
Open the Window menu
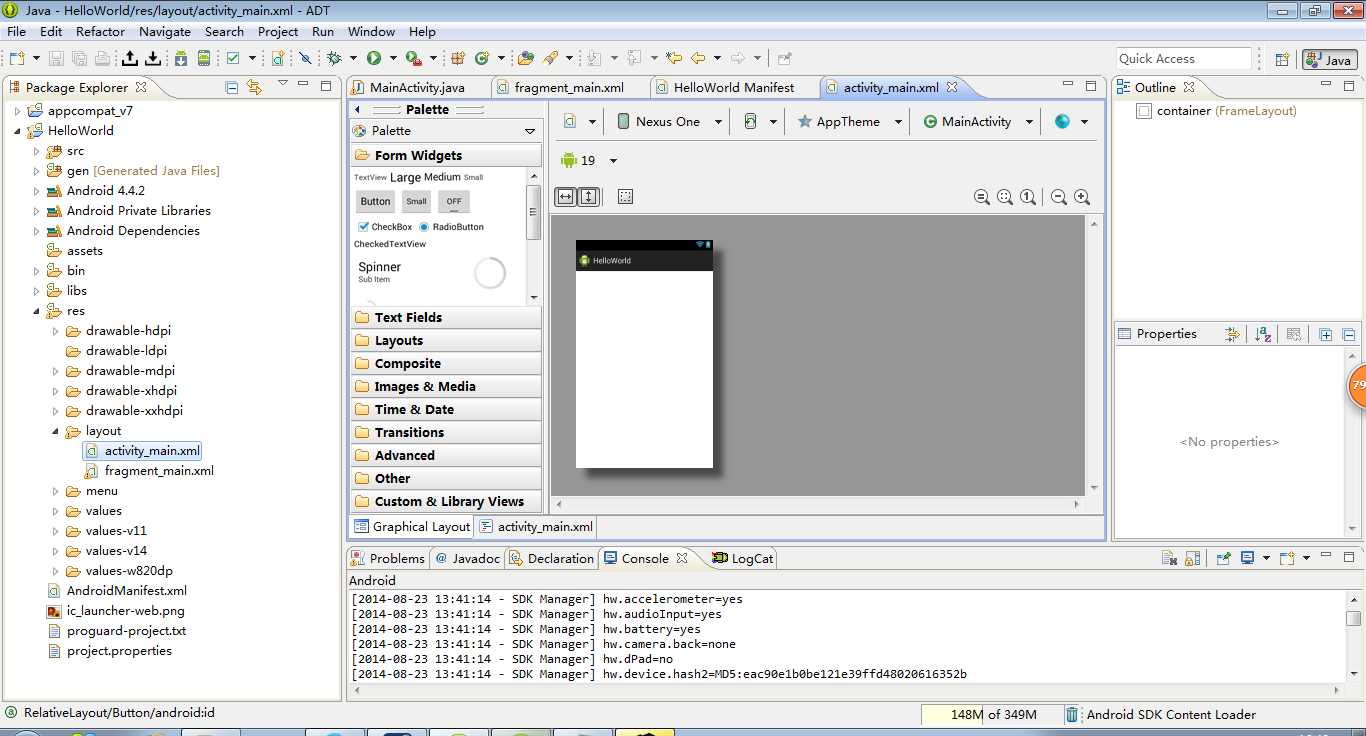[x=371, y=31]
